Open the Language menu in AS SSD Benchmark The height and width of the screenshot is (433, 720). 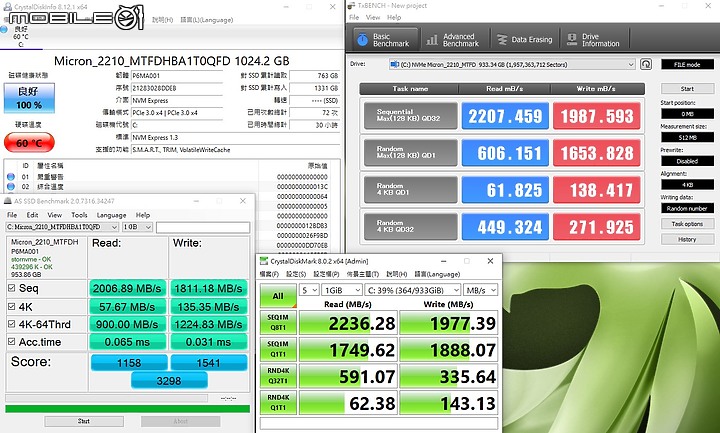click(111, 215)
